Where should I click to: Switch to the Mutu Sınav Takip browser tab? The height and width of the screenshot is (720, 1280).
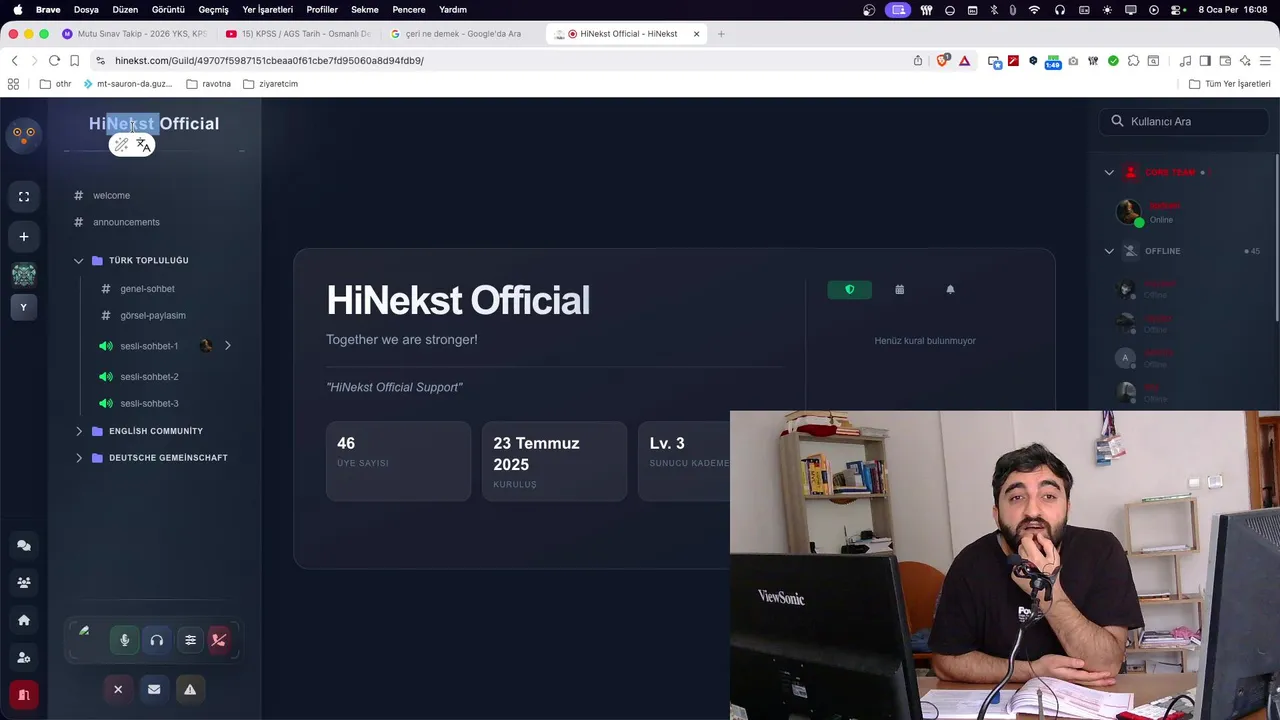tap(135, 34)
